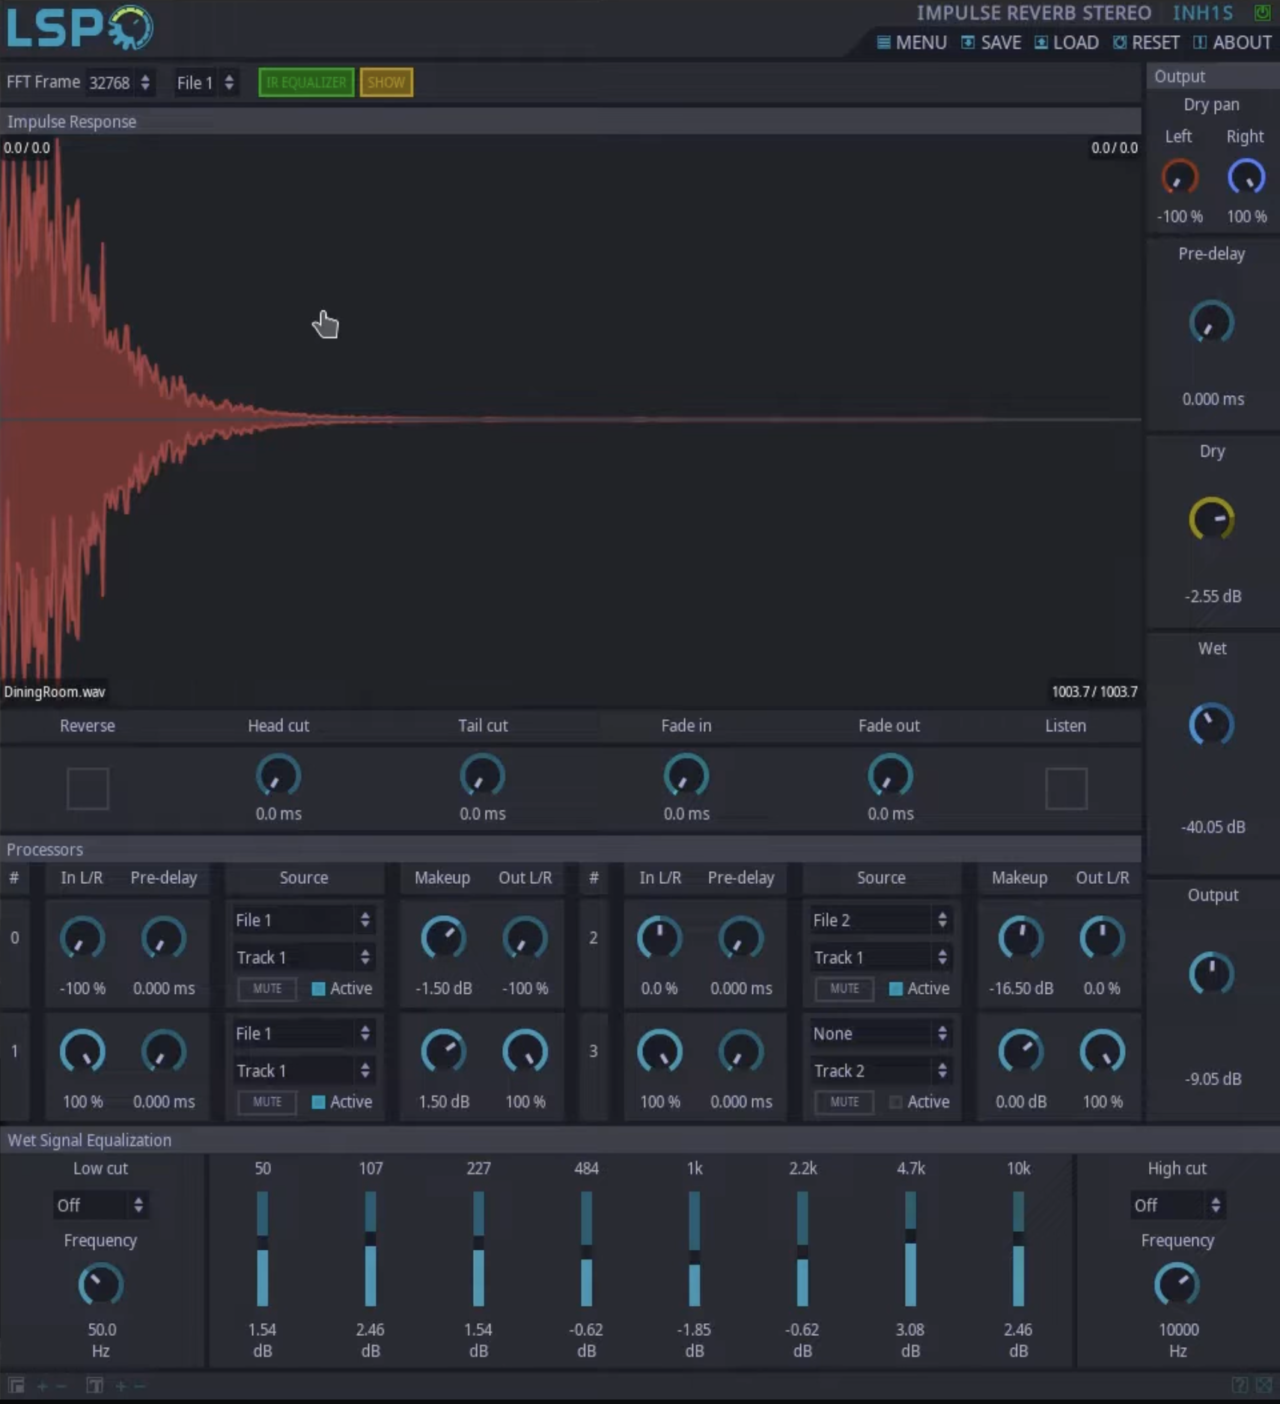
Task: Click the UI scaling window icon at bottom
Action: (x=16, y=1385)
